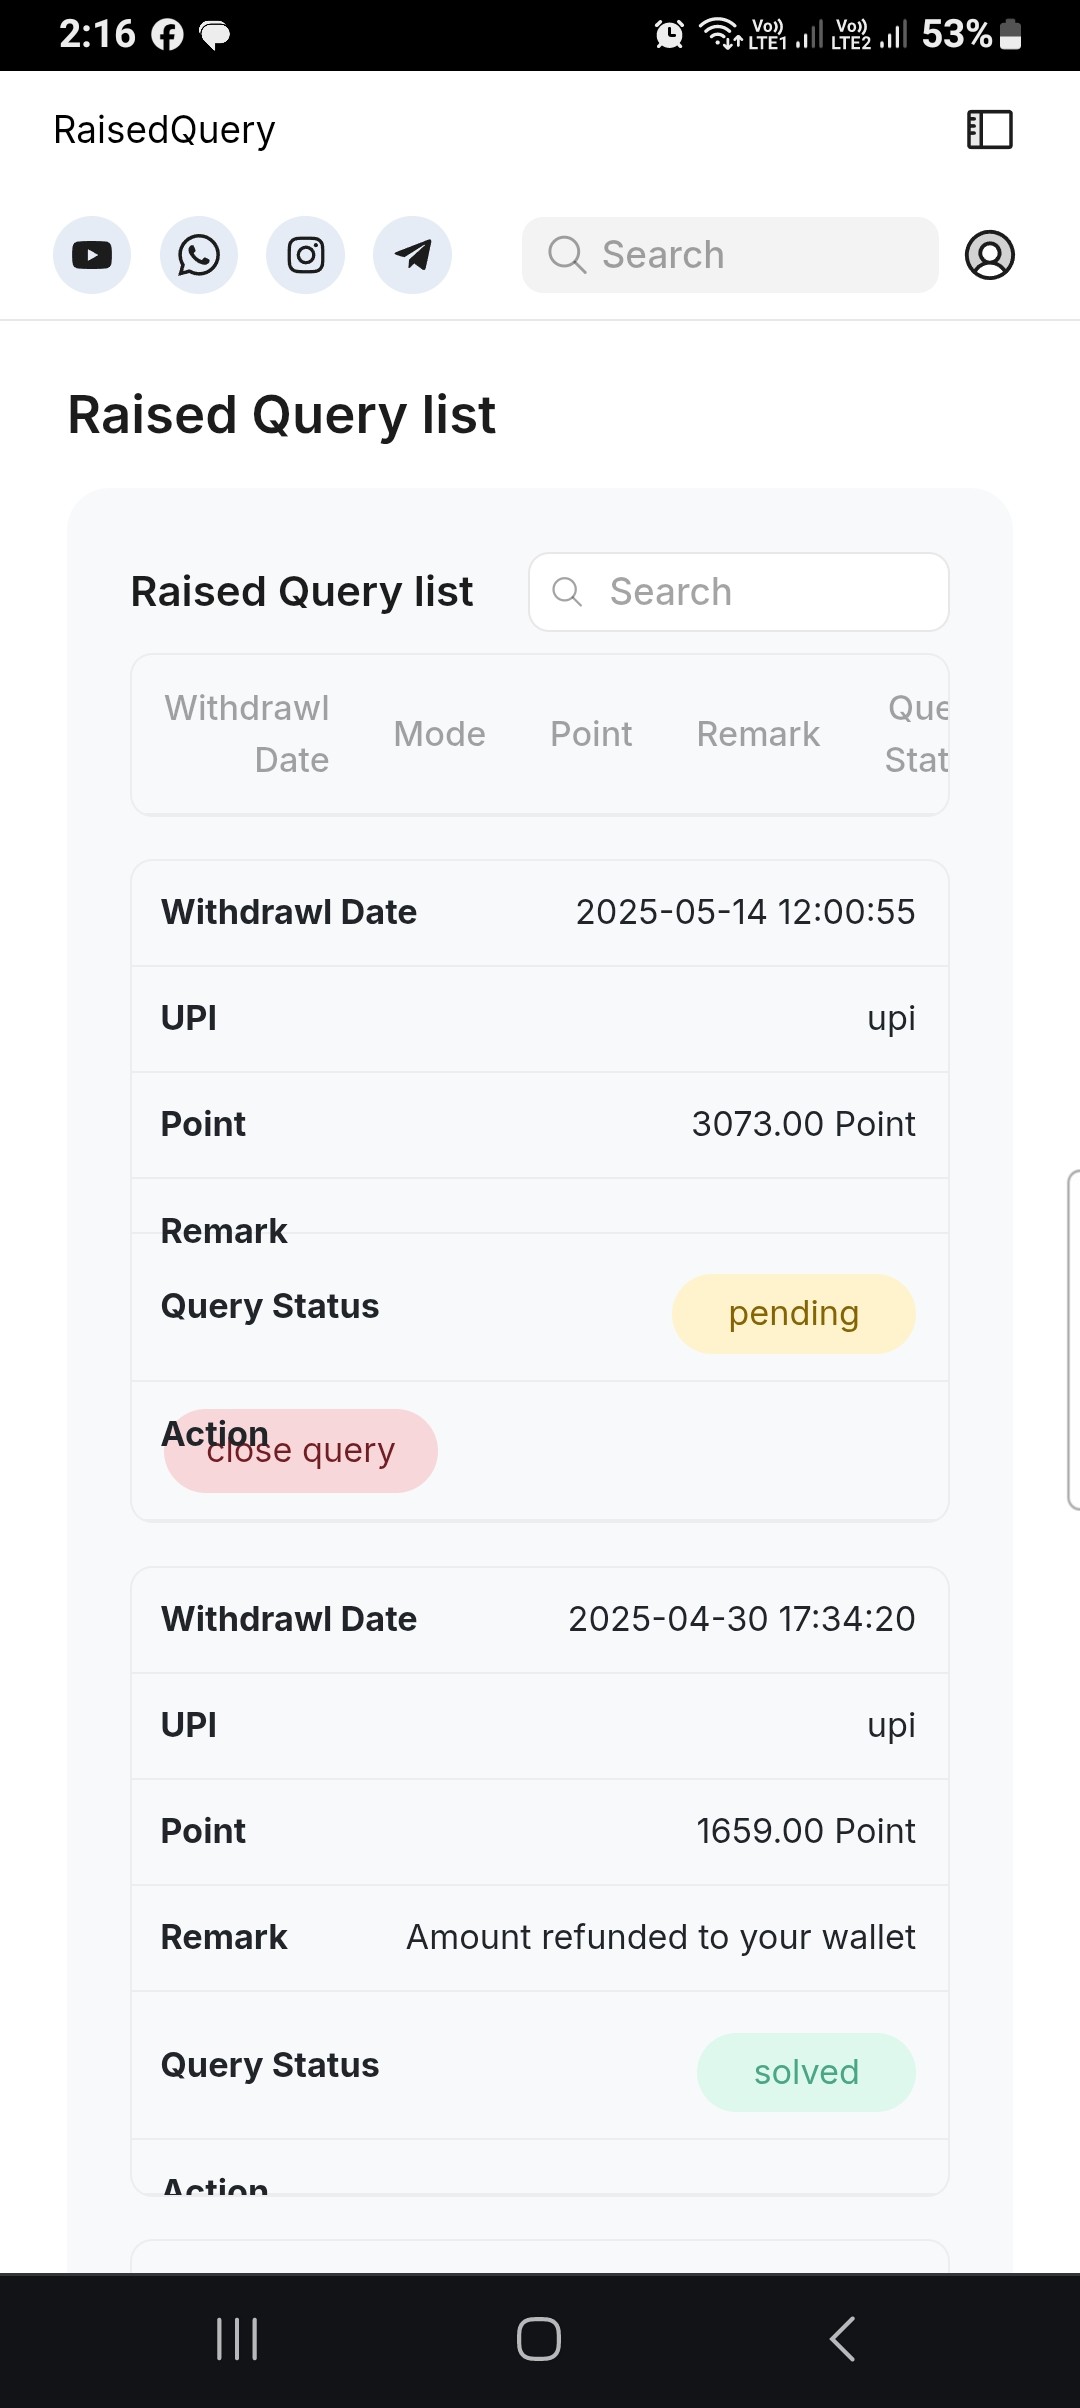Tap the Android home navigation button
The width and height of the screenshot is (1080, 2408).
pyautogui.click(x=539, y=2339)
